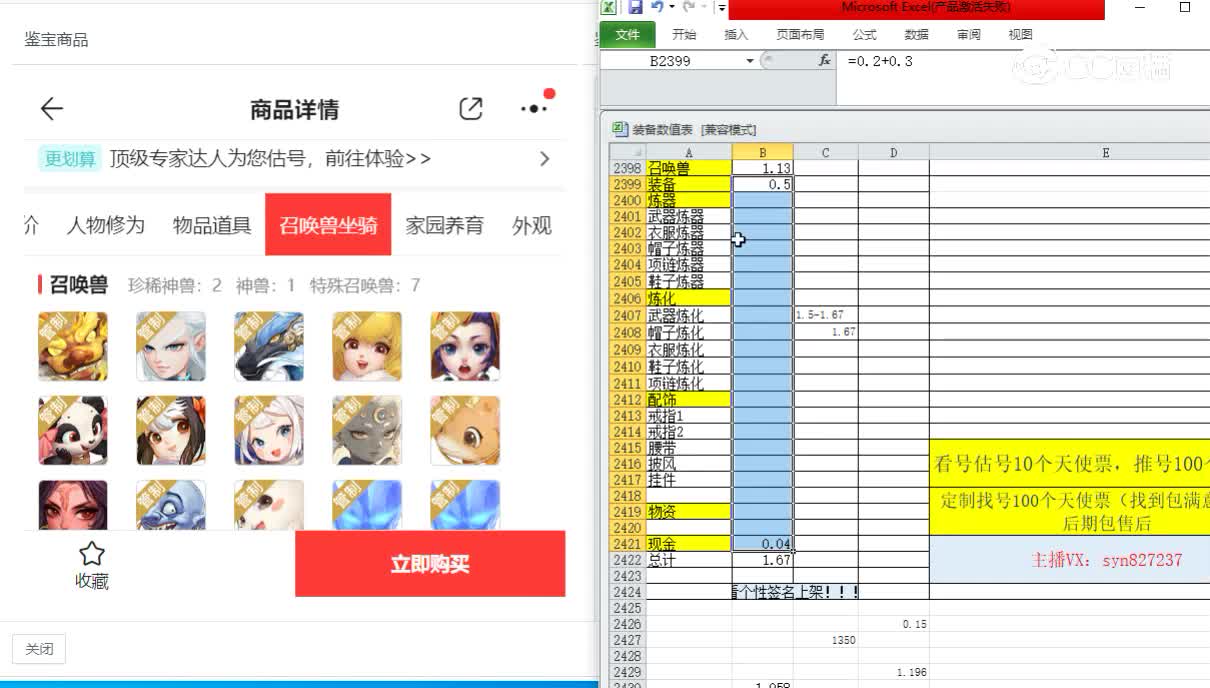Click the active cell showing 0.5
This screenshot has width=1210, height=688.
(763, 184)
